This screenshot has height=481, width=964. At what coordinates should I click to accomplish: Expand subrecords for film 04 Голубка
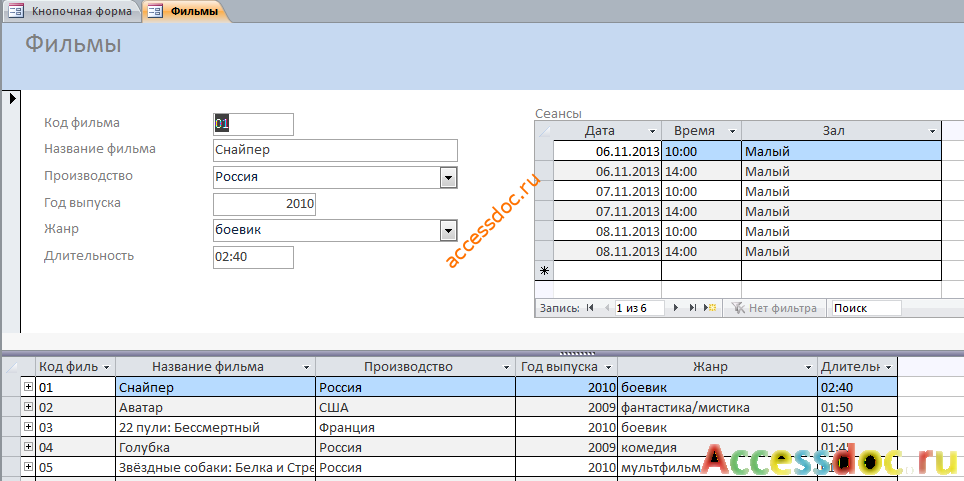[28, 447]
